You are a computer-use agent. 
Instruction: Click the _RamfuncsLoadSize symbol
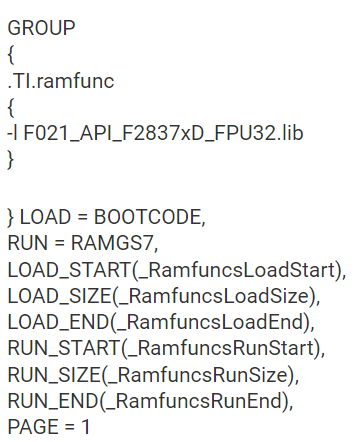[213, 296]
